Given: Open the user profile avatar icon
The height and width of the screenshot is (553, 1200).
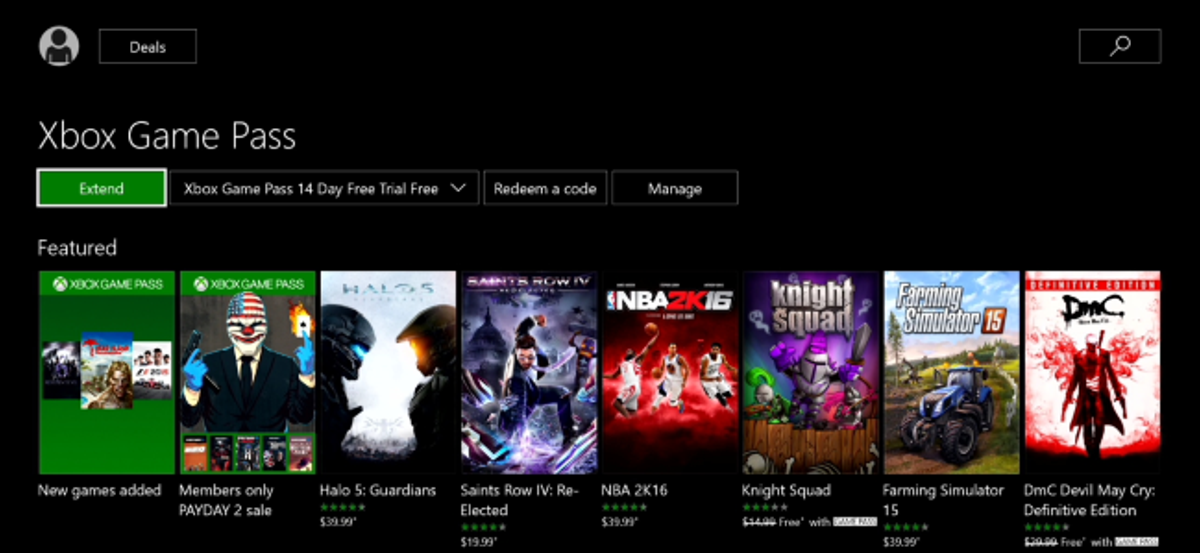Looking at the screenshot, I should [x=58, y=46].
